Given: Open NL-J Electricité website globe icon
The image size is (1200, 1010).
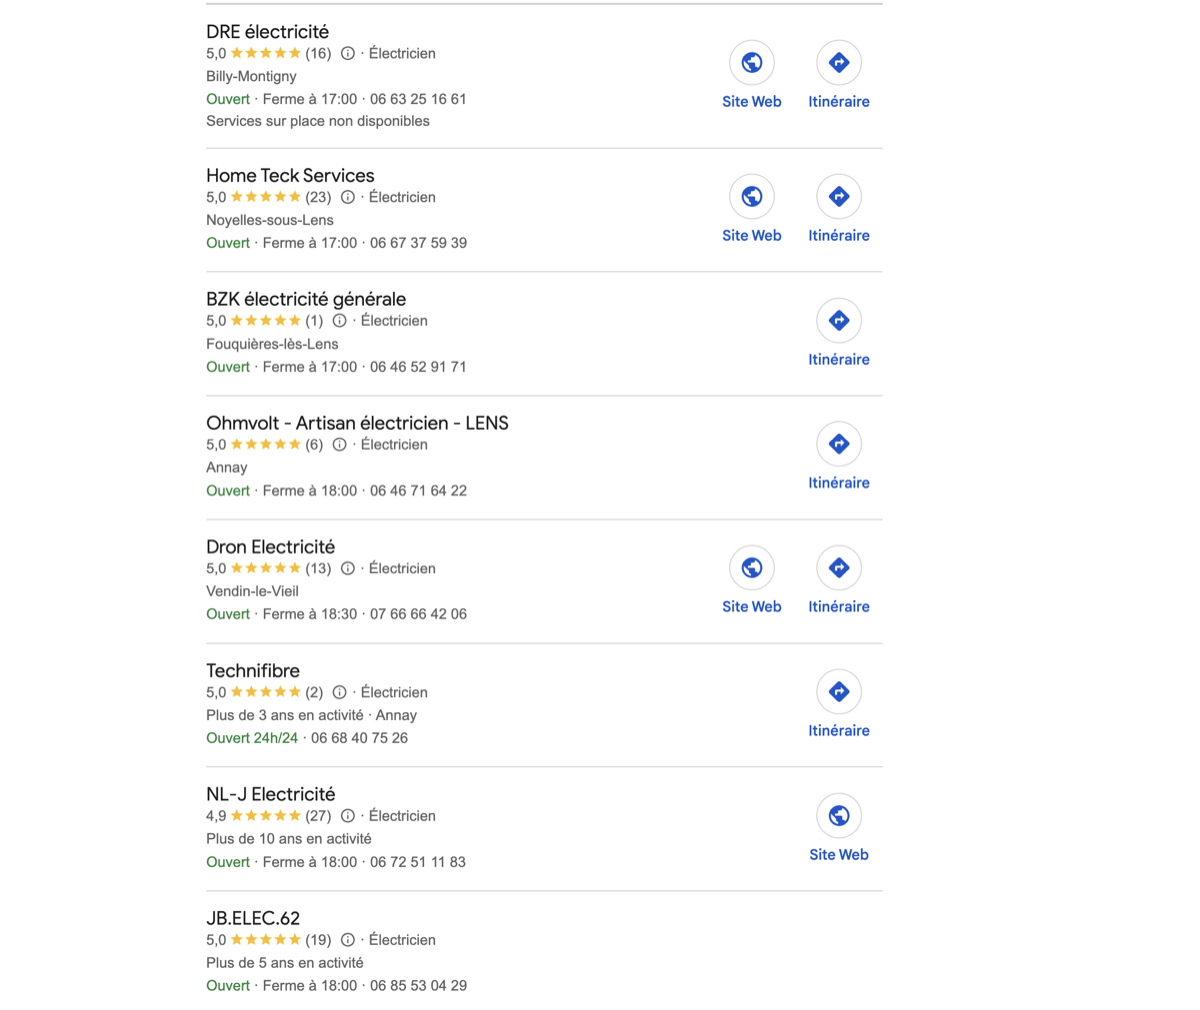Looking at the screenshot, I should click(x=839, y=815).
